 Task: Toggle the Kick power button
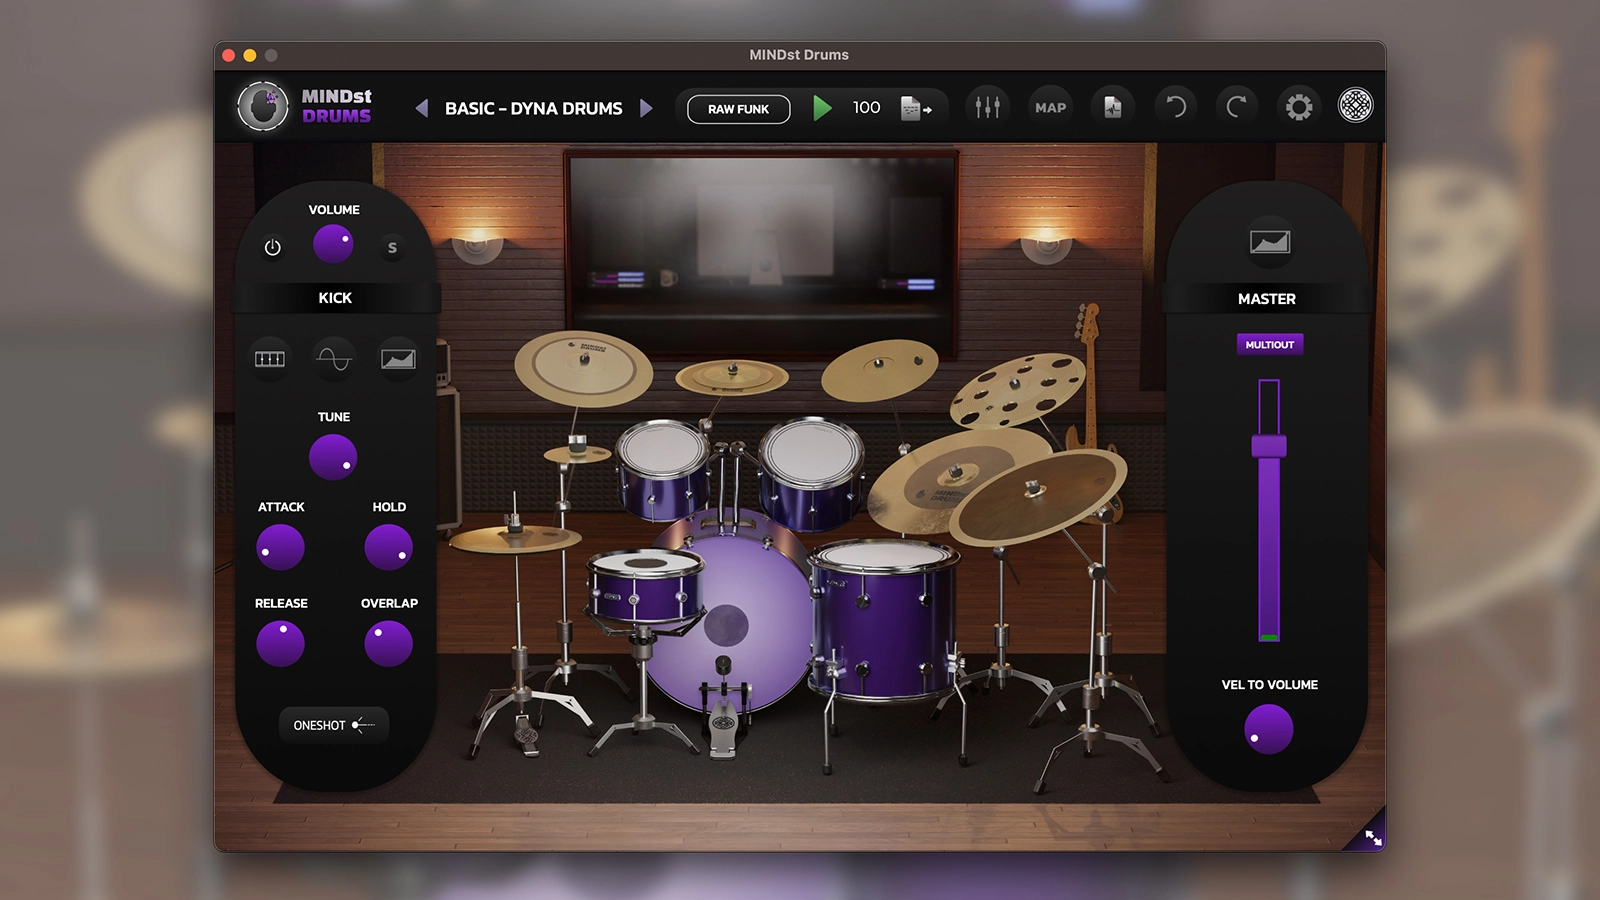(x=273, y=247)
